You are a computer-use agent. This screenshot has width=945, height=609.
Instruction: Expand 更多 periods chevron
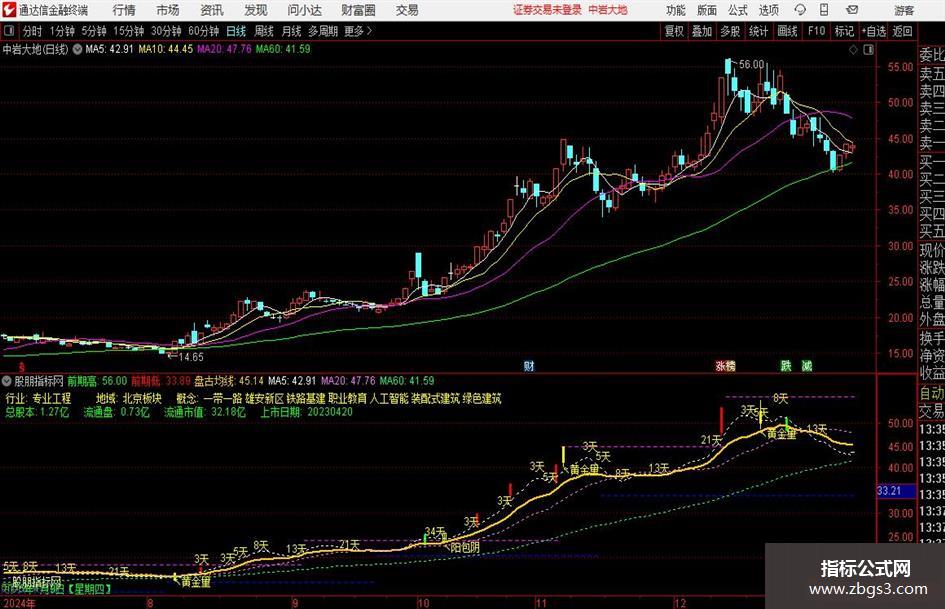tap(359, 31)
